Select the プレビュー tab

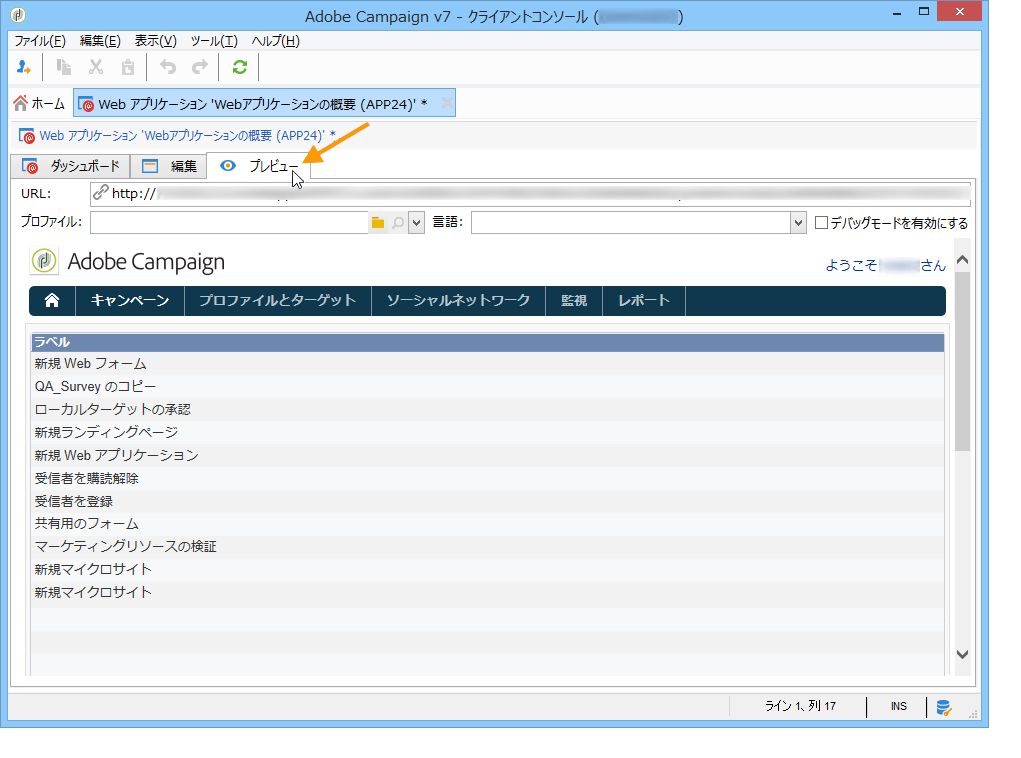[x=259, y=166]
